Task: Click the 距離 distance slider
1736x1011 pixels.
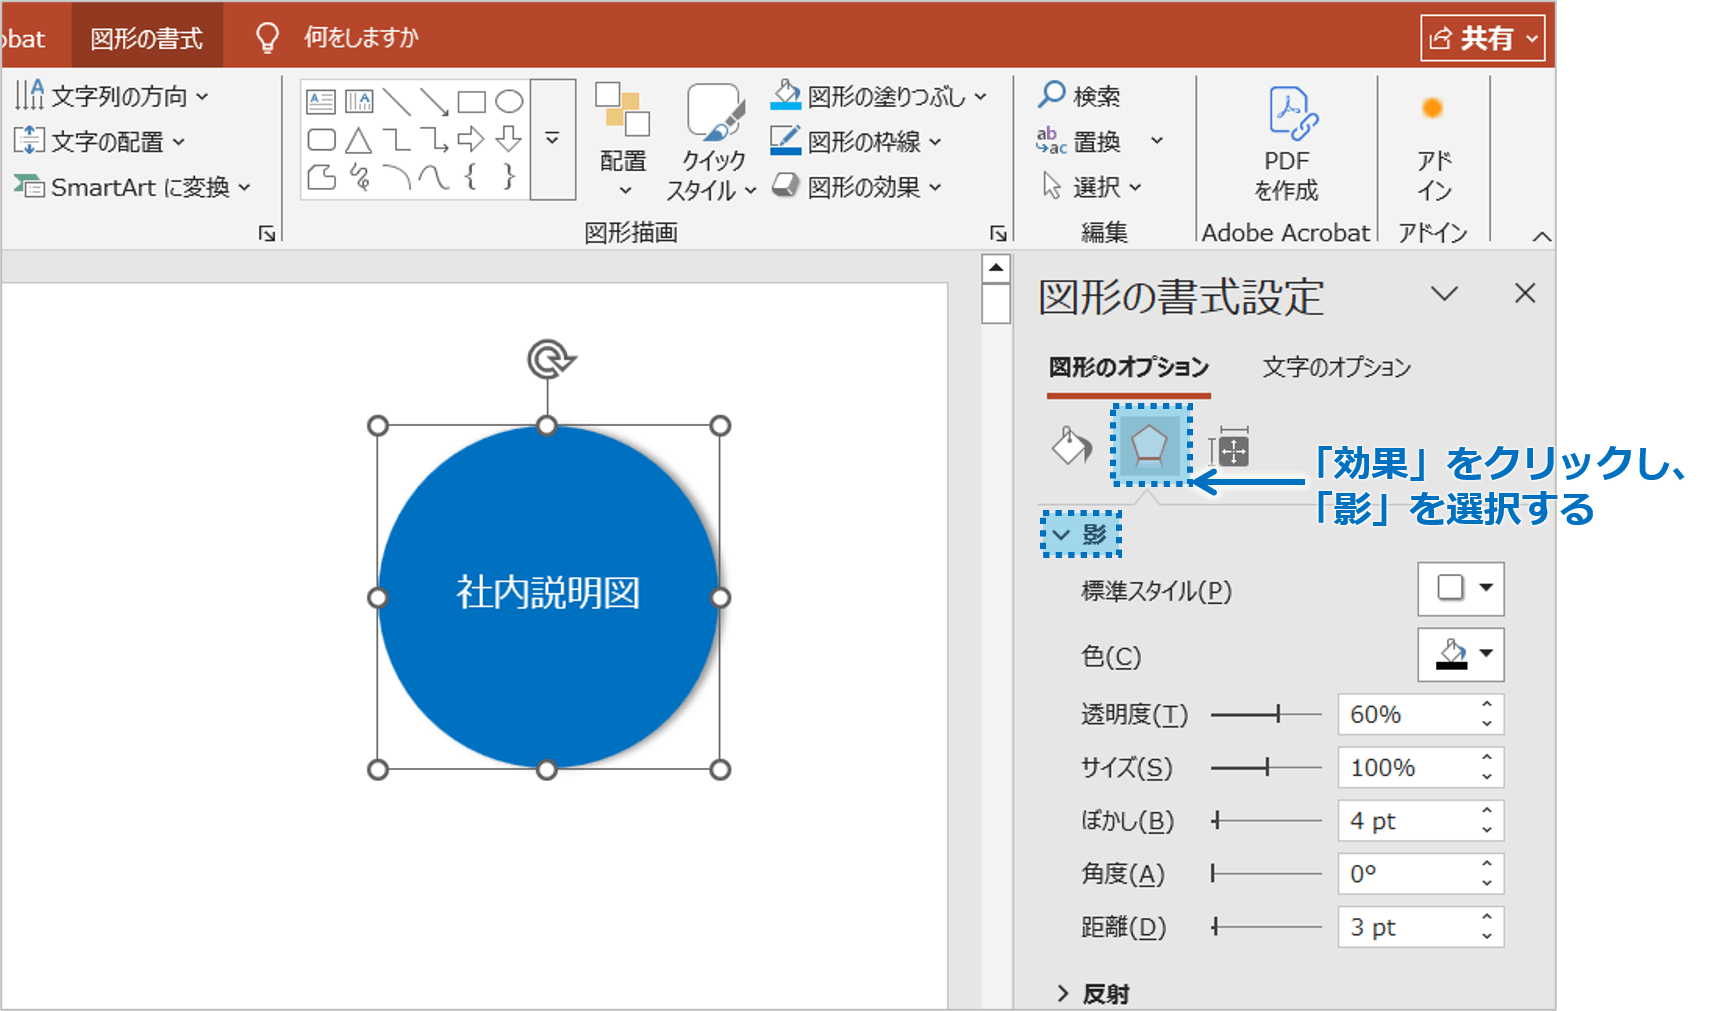Action: pos(1266,927)
